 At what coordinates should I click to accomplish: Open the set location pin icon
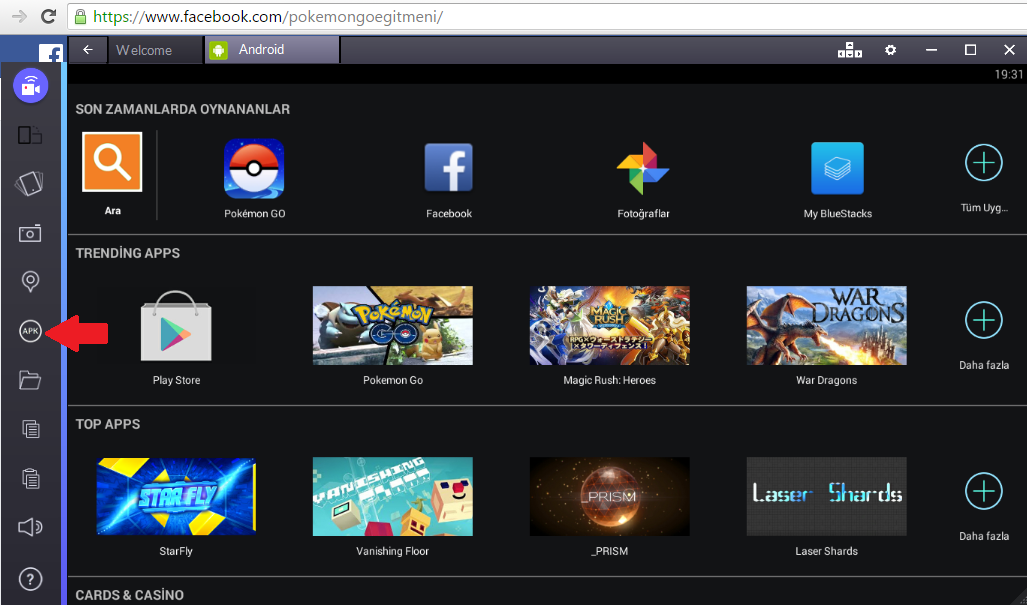[30, 282]
